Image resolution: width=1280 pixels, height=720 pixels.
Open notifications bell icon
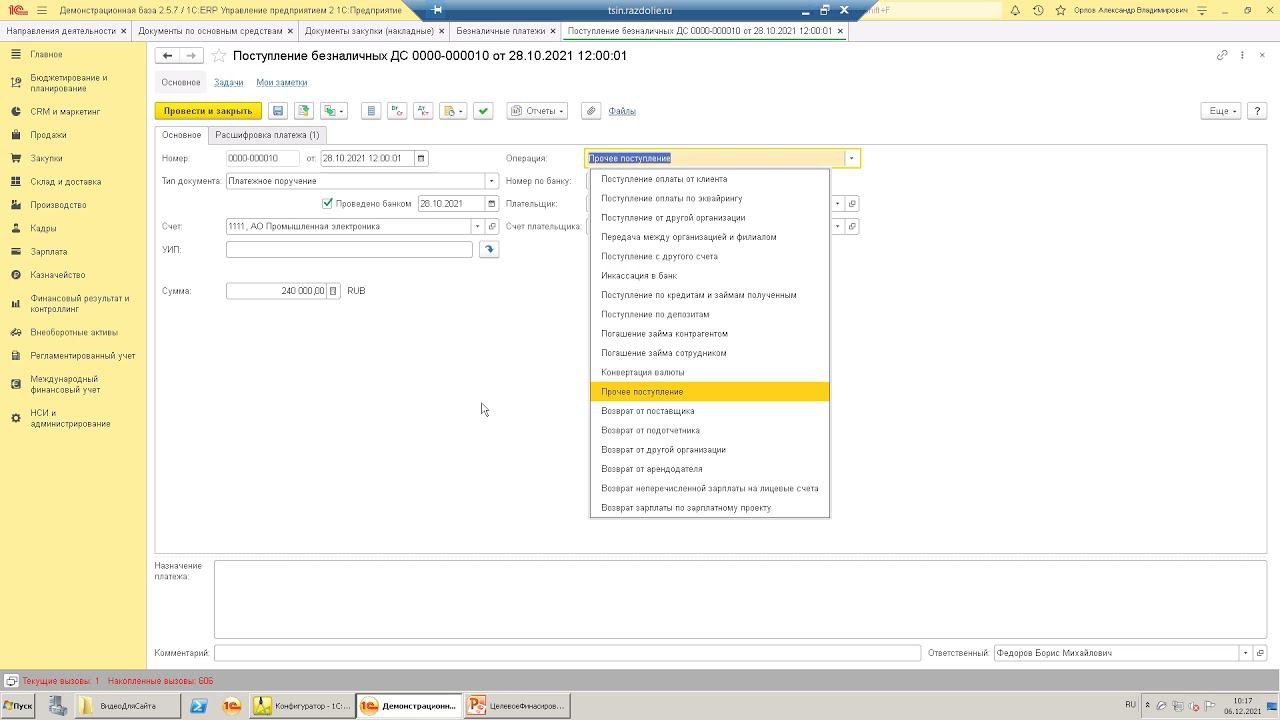click(x=1015, y=10)
